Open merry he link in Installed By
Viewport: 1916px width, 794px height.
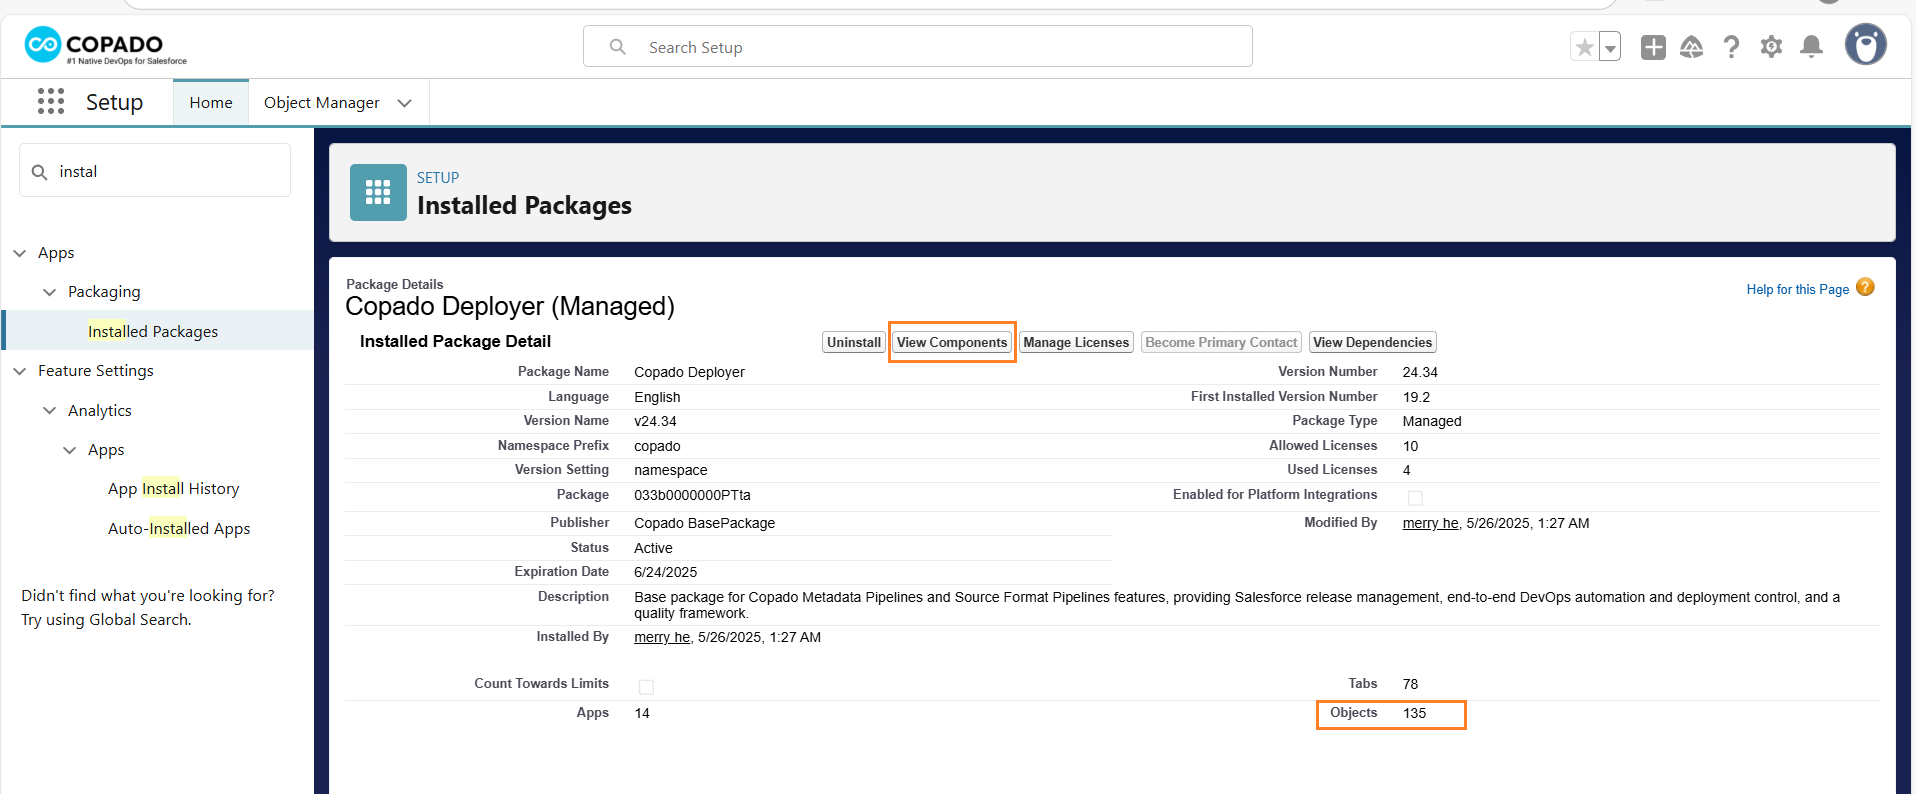[x=662, y=637]
